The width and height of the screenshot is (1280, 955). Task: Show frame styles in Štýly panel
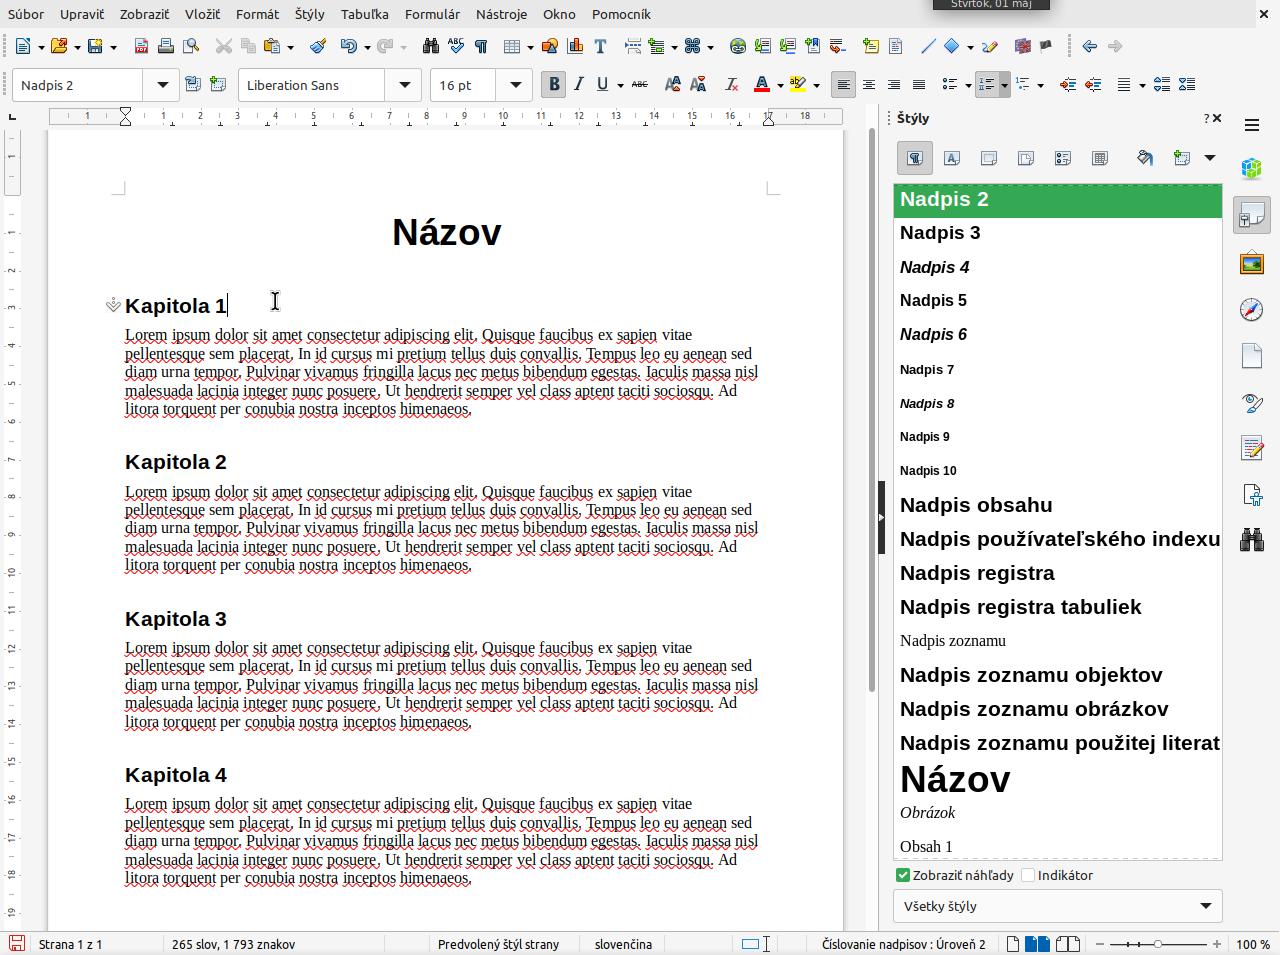[989, 158]
